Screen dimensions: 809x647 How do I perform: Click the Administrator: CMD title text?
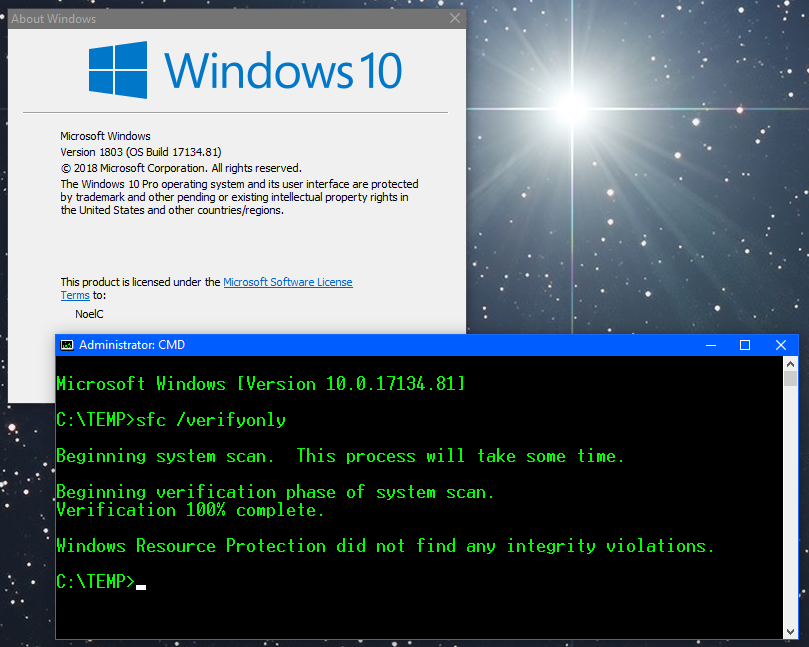132,345
